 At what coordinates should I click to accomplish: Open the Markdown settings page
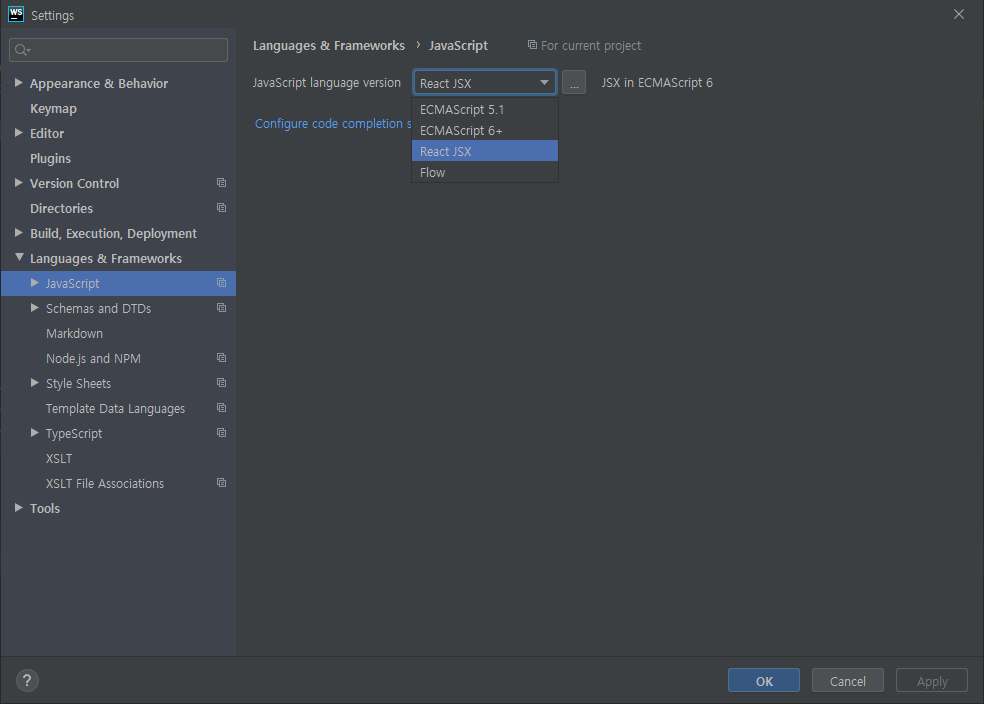(74, 333)
